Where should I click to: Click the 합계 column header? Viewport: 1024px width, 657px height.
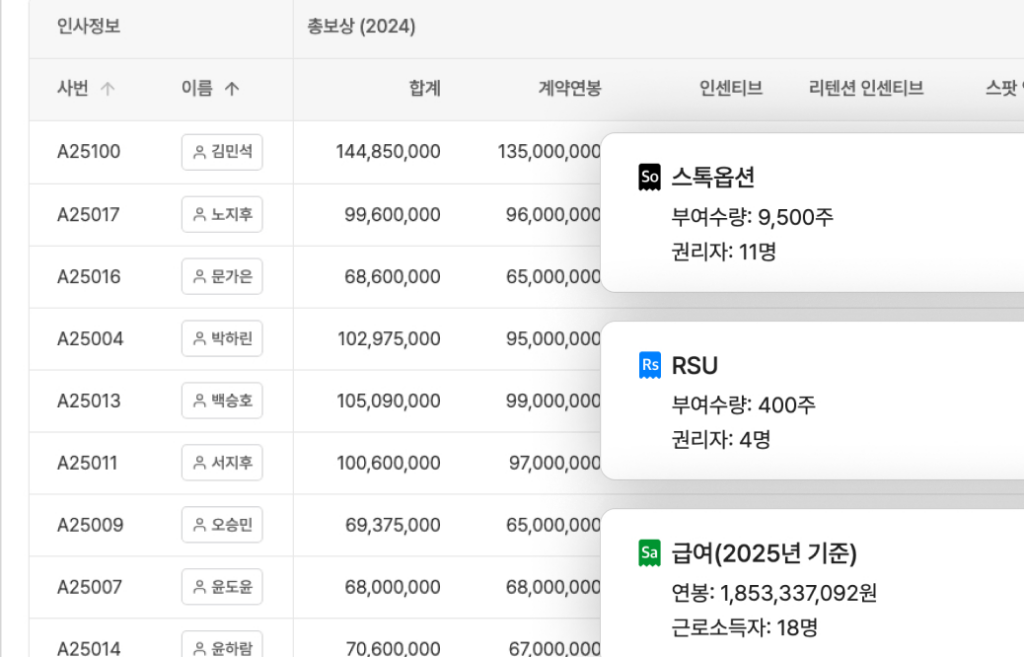(x=424, y=89)
